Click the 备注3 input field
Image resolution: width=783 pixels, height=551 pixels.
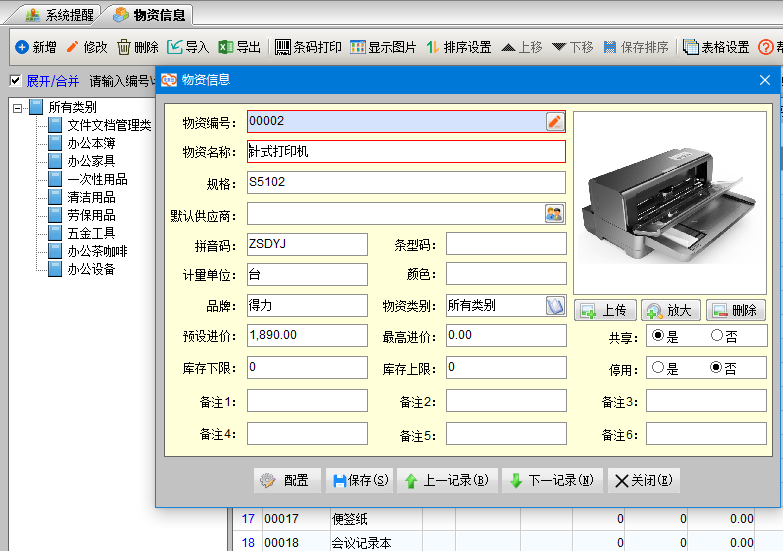[706, 401]
